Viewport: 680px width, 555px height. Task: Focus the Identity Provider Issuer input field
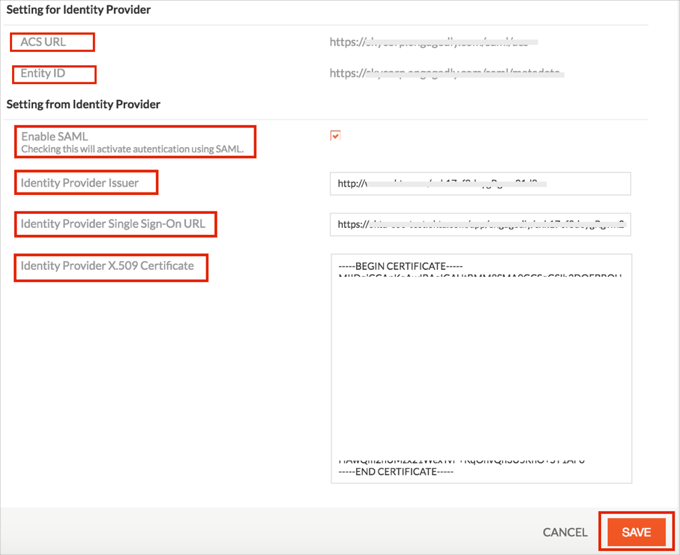480,183
